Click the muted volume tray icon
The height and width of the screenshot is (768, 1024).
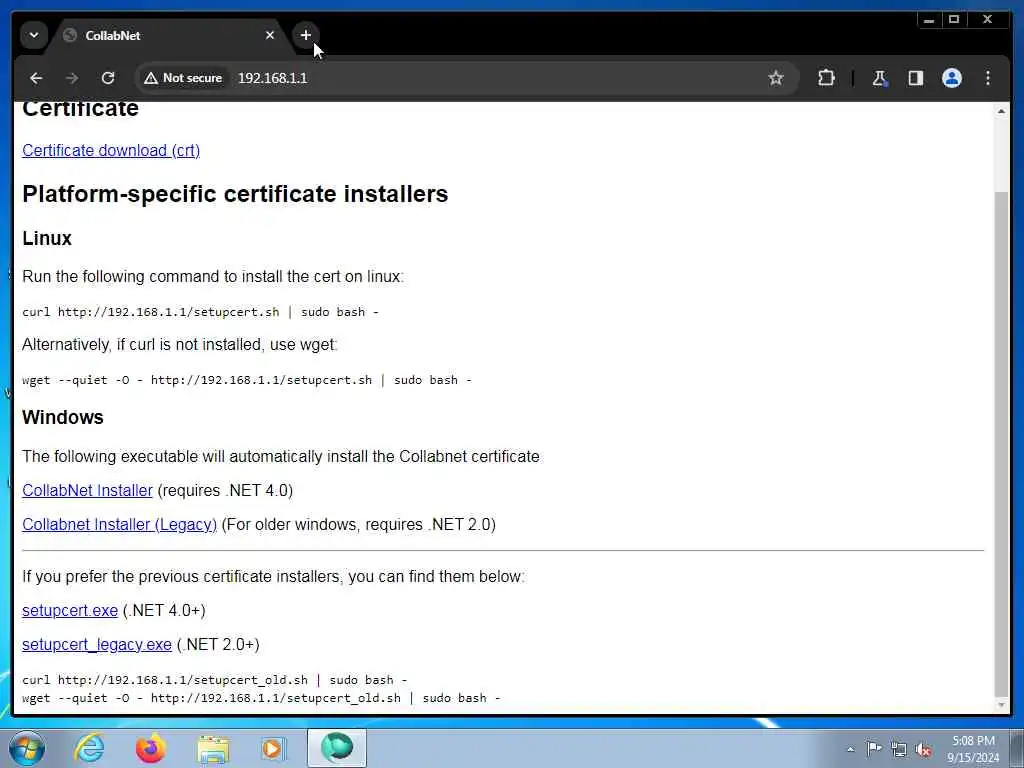pos(923,749)
